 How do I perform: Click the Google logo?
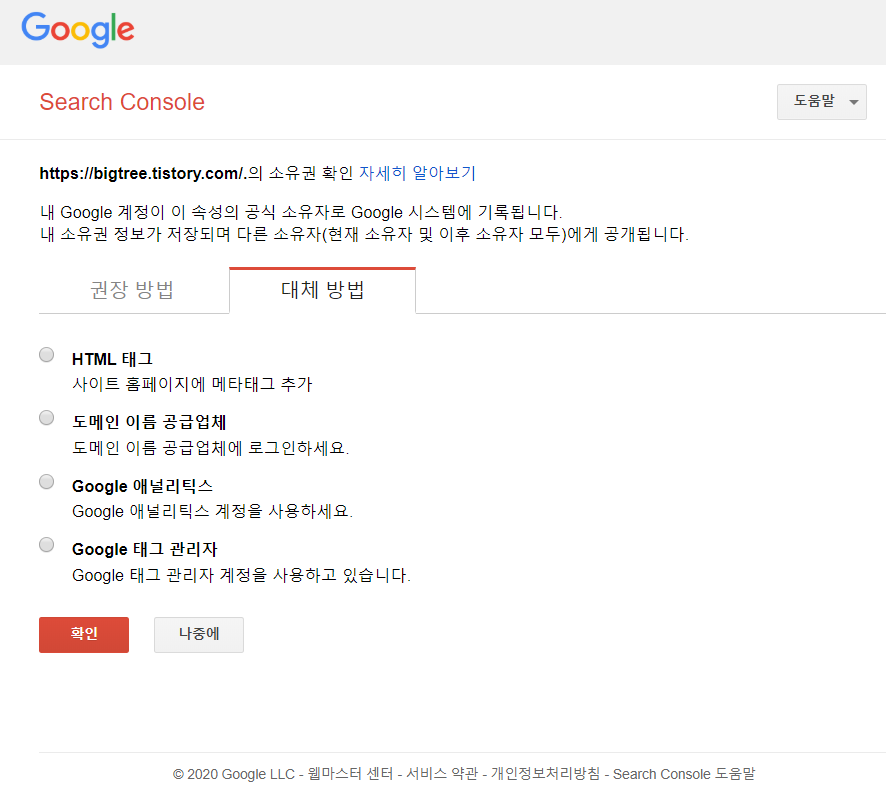point(78,29)
